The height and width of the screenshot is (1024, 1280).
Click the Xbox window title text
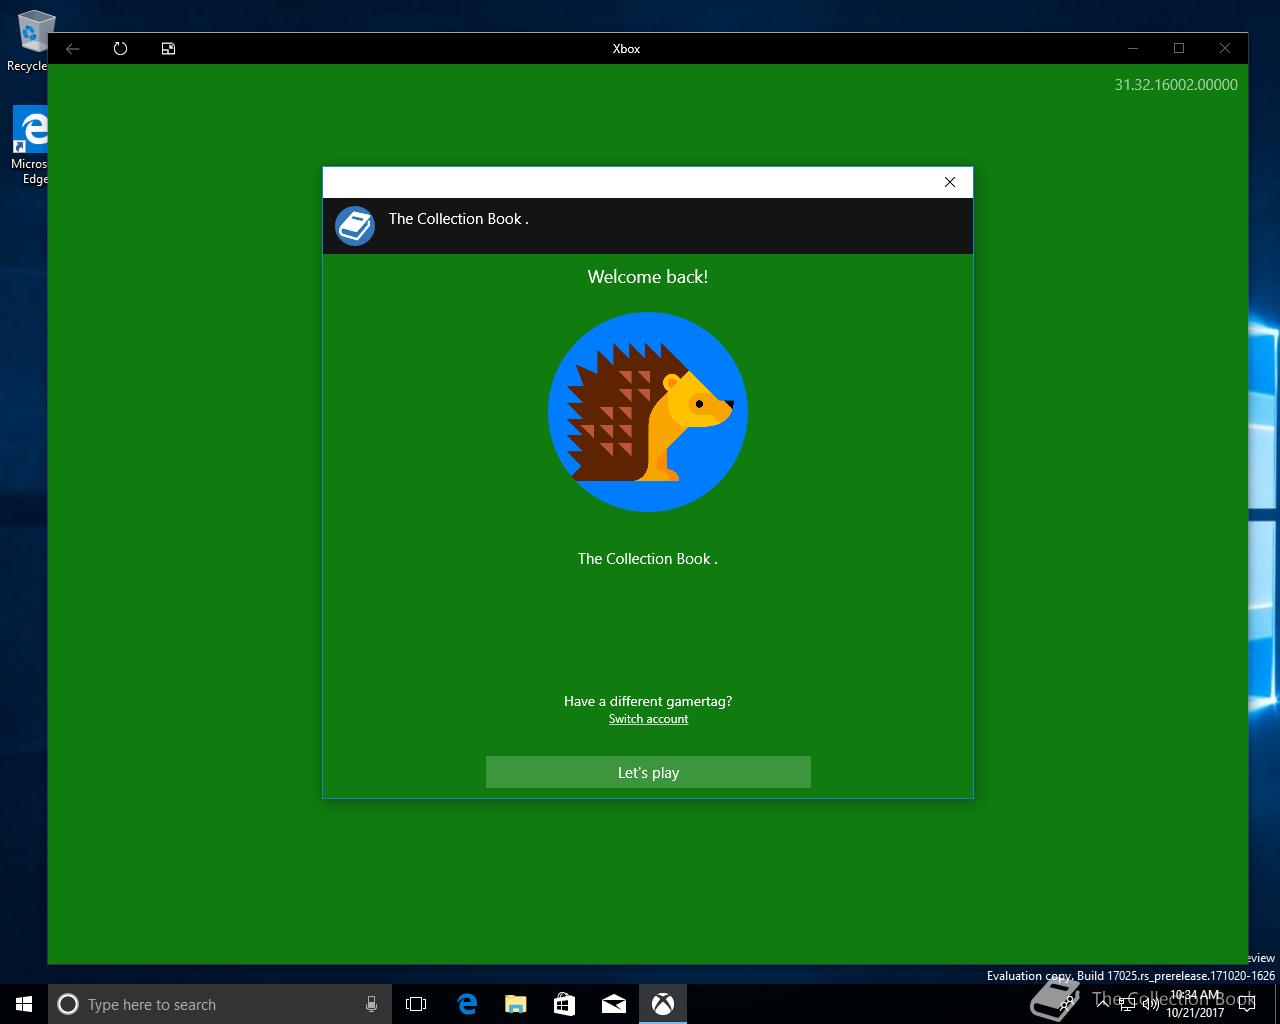pos(626,48)
